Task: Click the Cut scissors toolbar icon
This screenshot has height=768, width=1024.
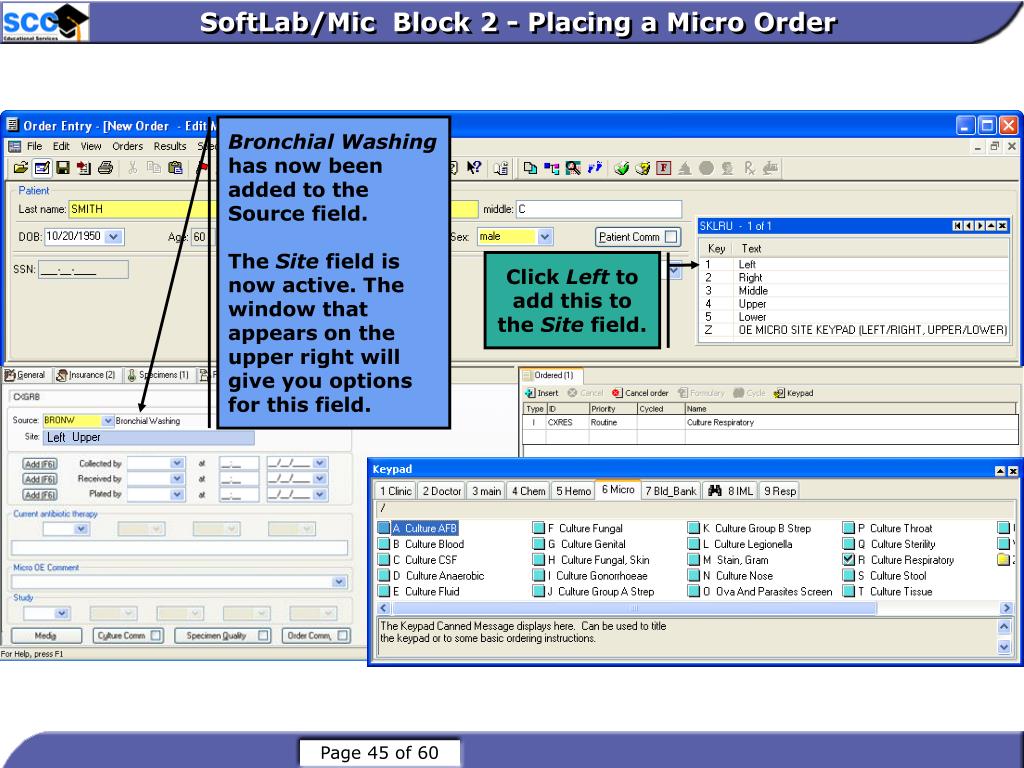Action: (133, 168)
